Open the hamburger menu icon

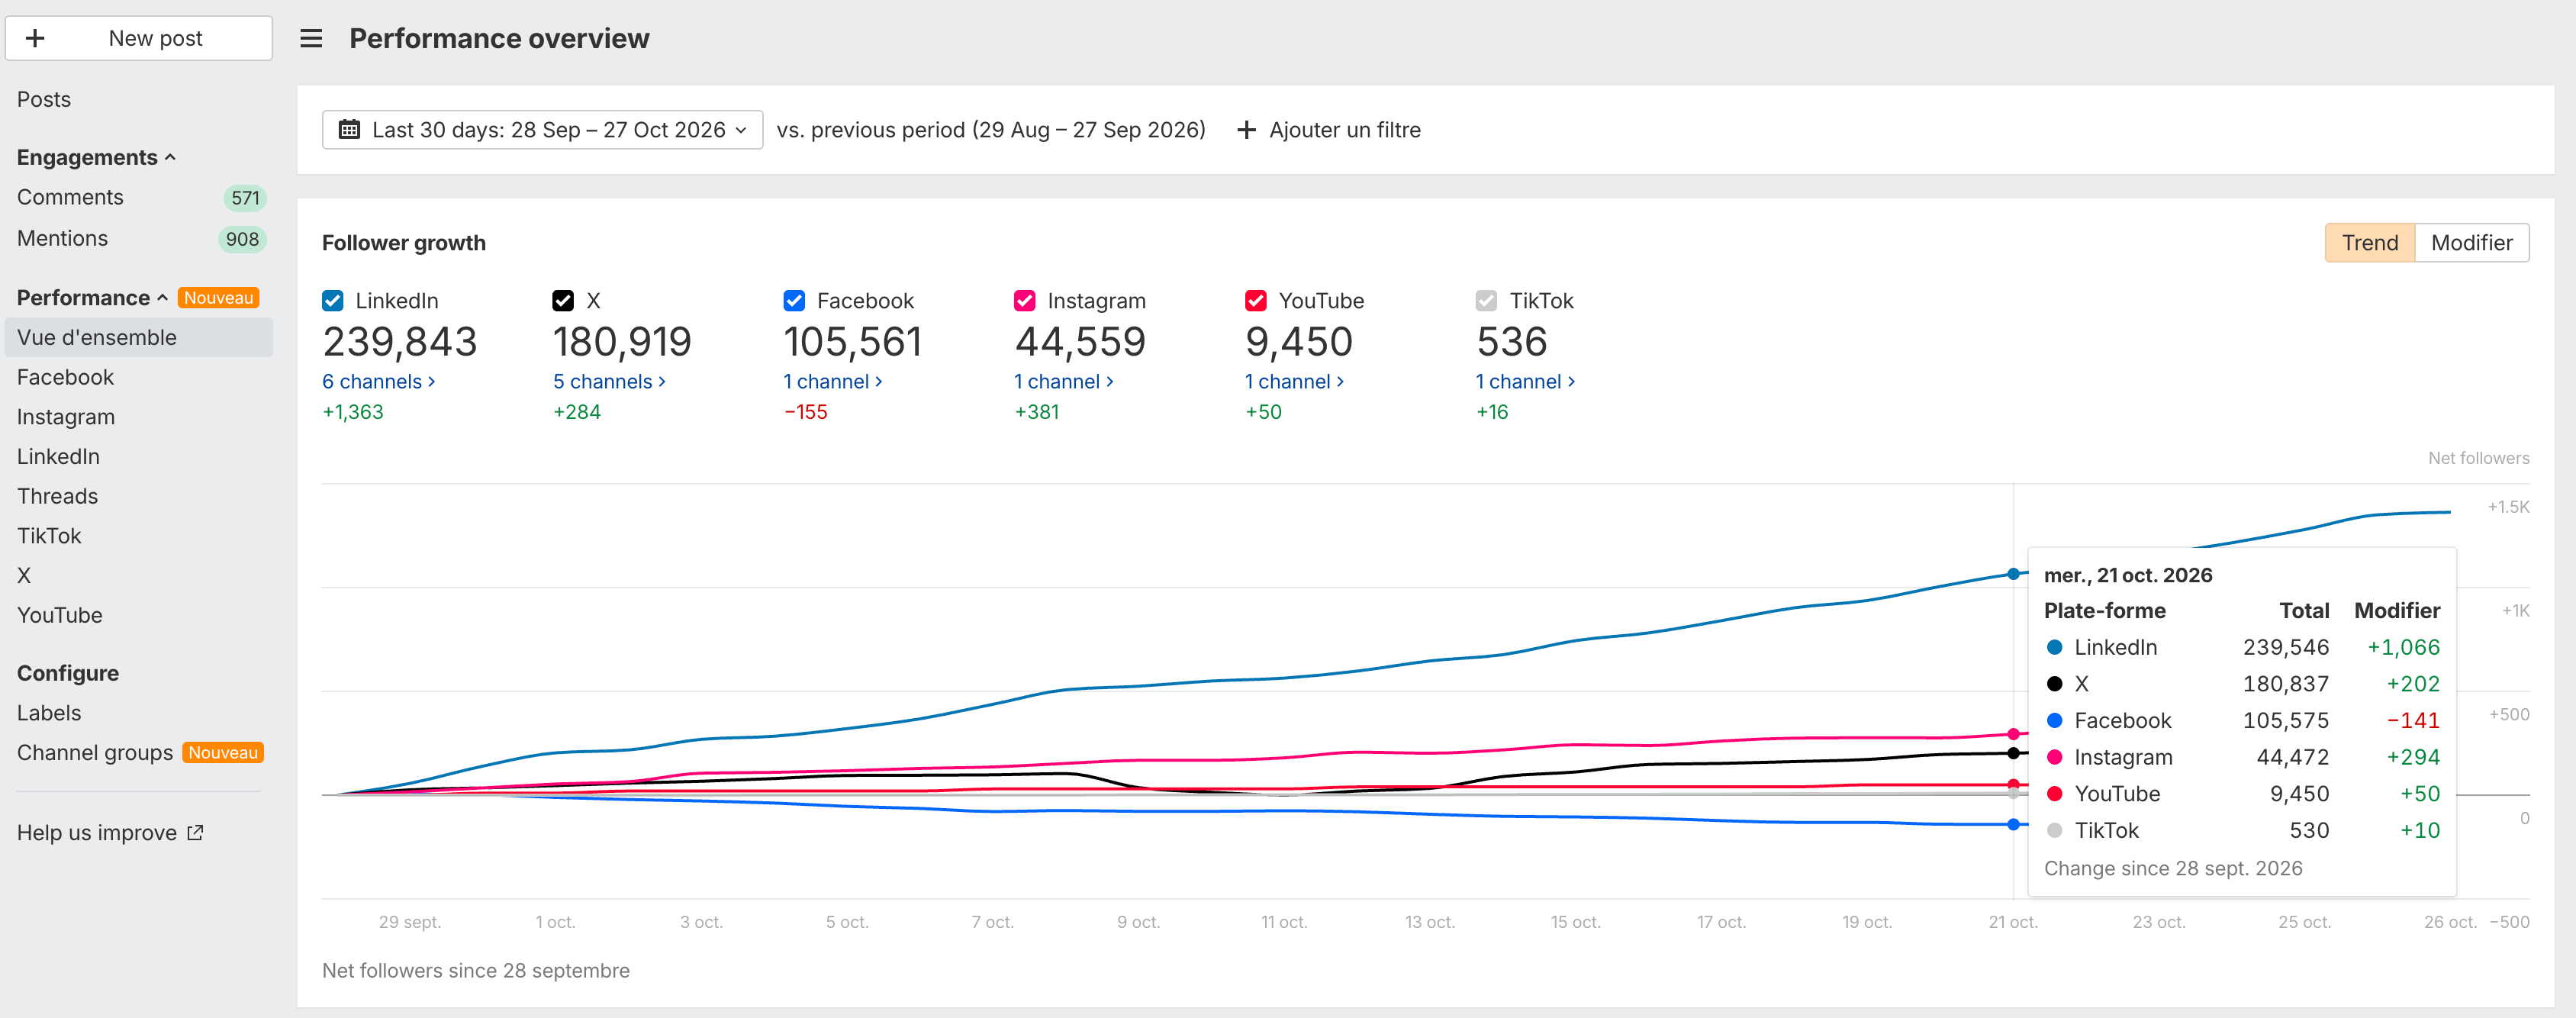(311, 38)
